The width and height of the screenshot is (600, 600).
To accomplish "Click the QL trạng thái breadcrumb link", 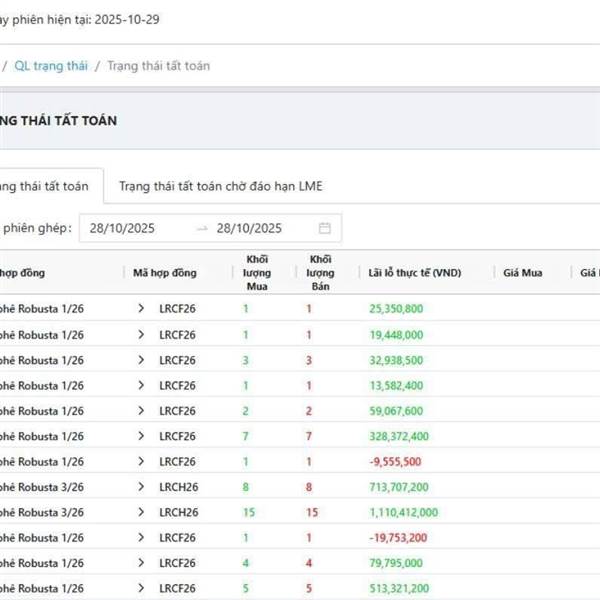I will [x=51, y=66].
